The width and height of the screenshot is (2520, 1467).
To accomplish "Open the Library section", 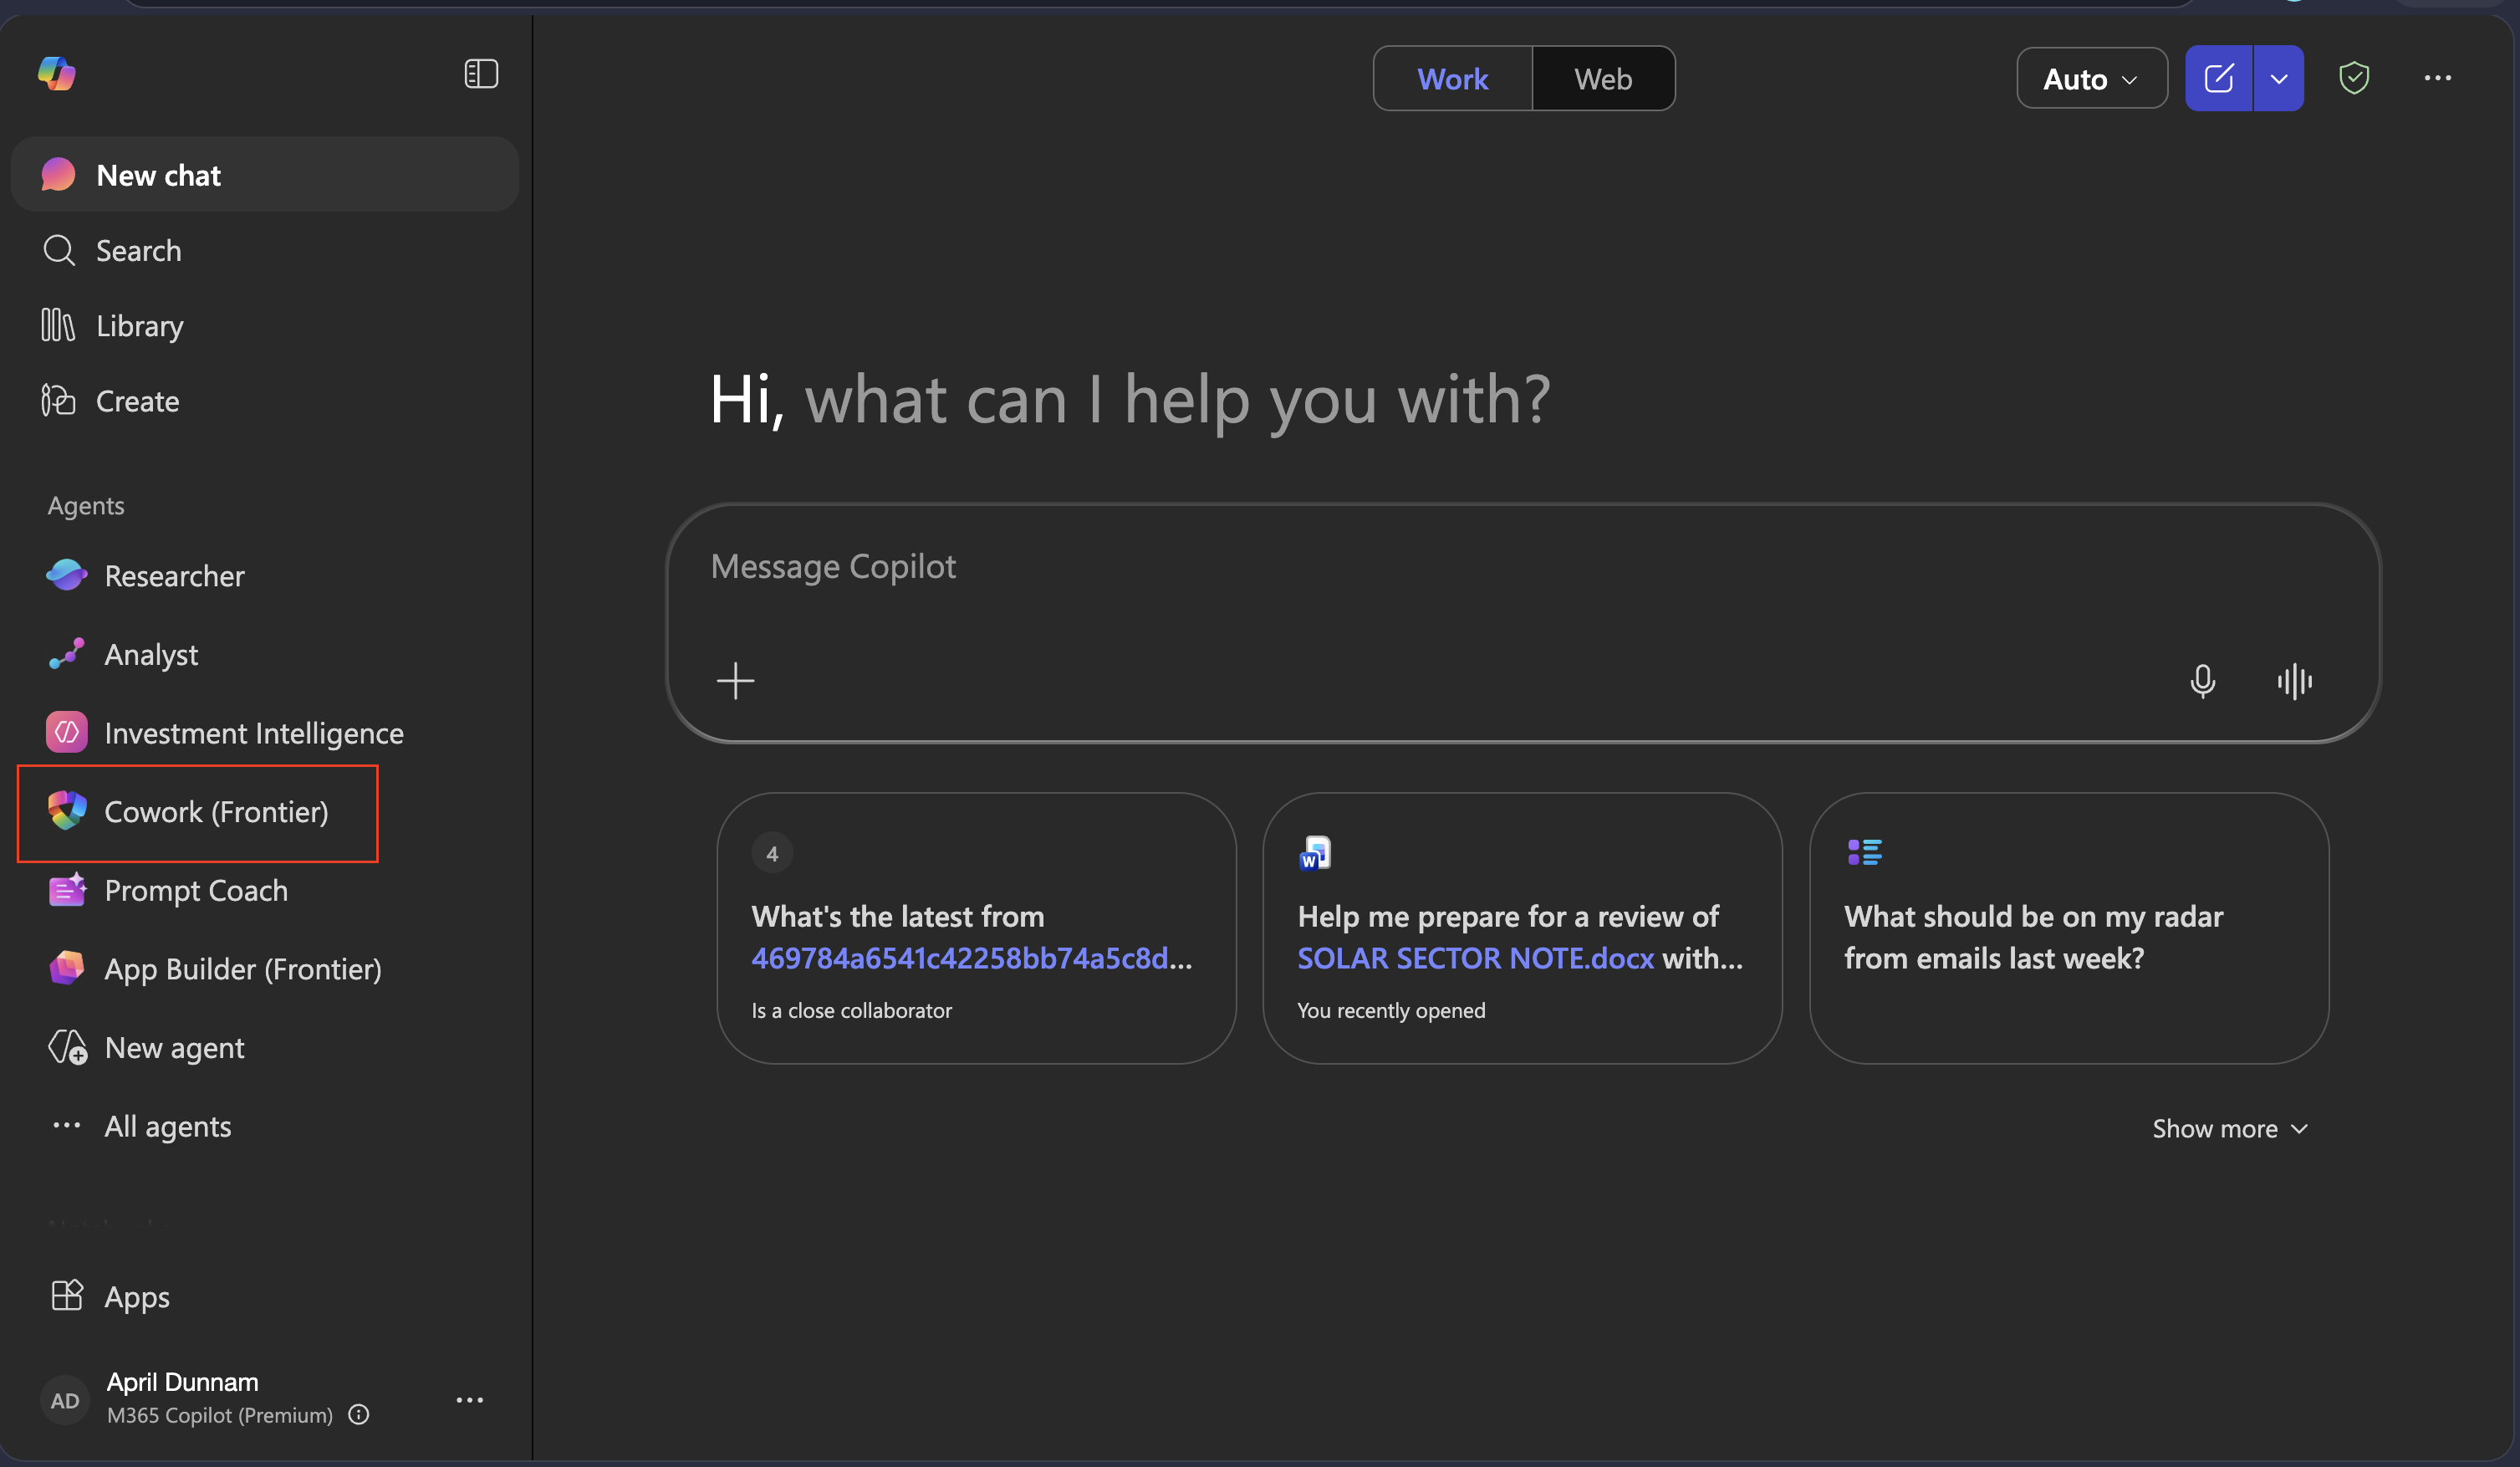I will pos(139,325).
